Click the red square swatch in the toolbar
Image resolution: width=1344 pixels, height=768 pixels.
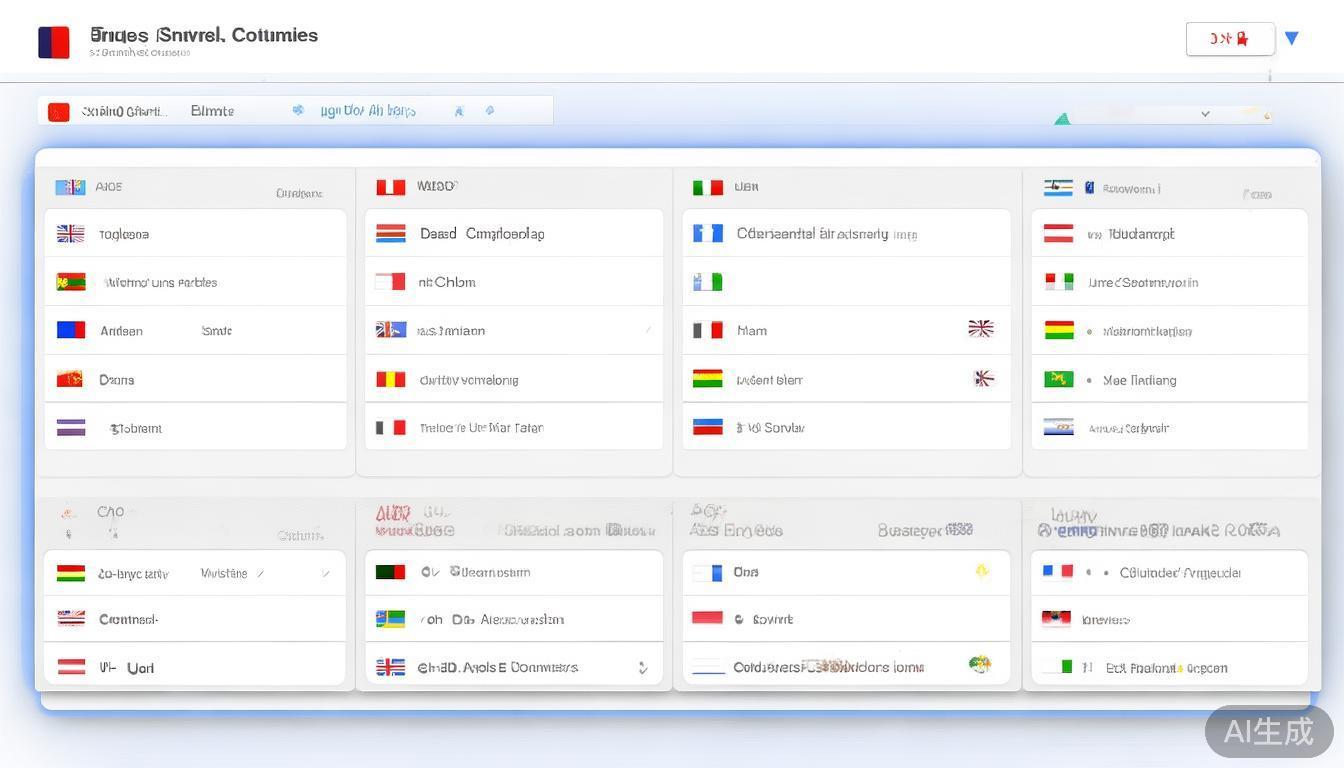click(x=59, y=112)
